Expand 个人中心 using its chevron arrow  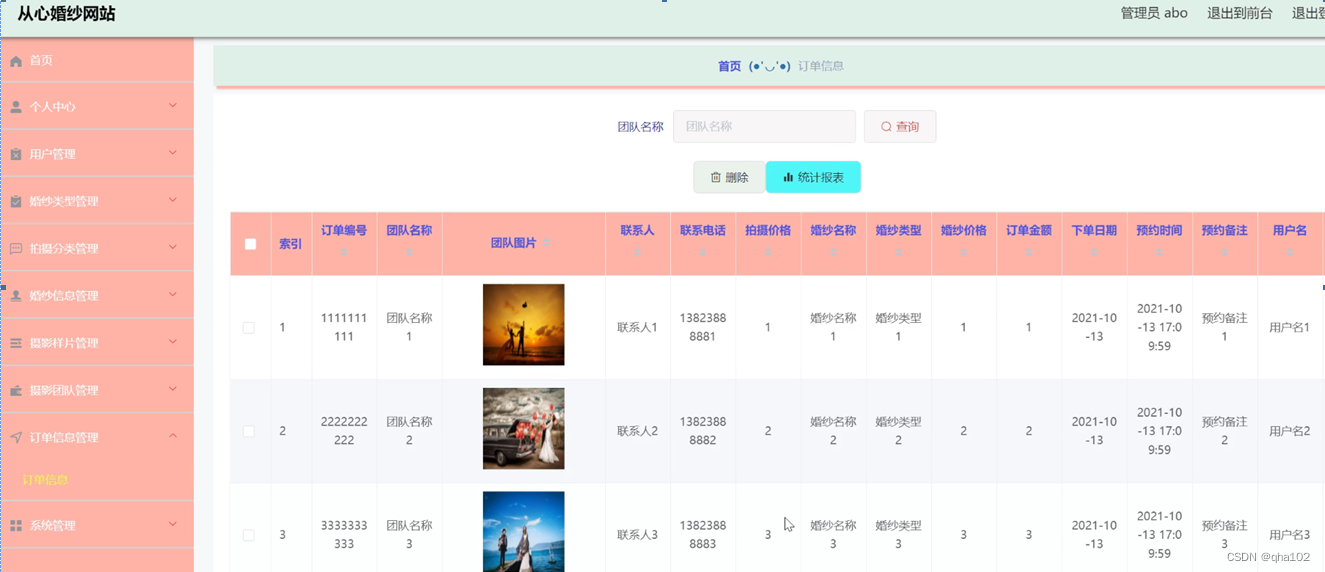[173, 105]
